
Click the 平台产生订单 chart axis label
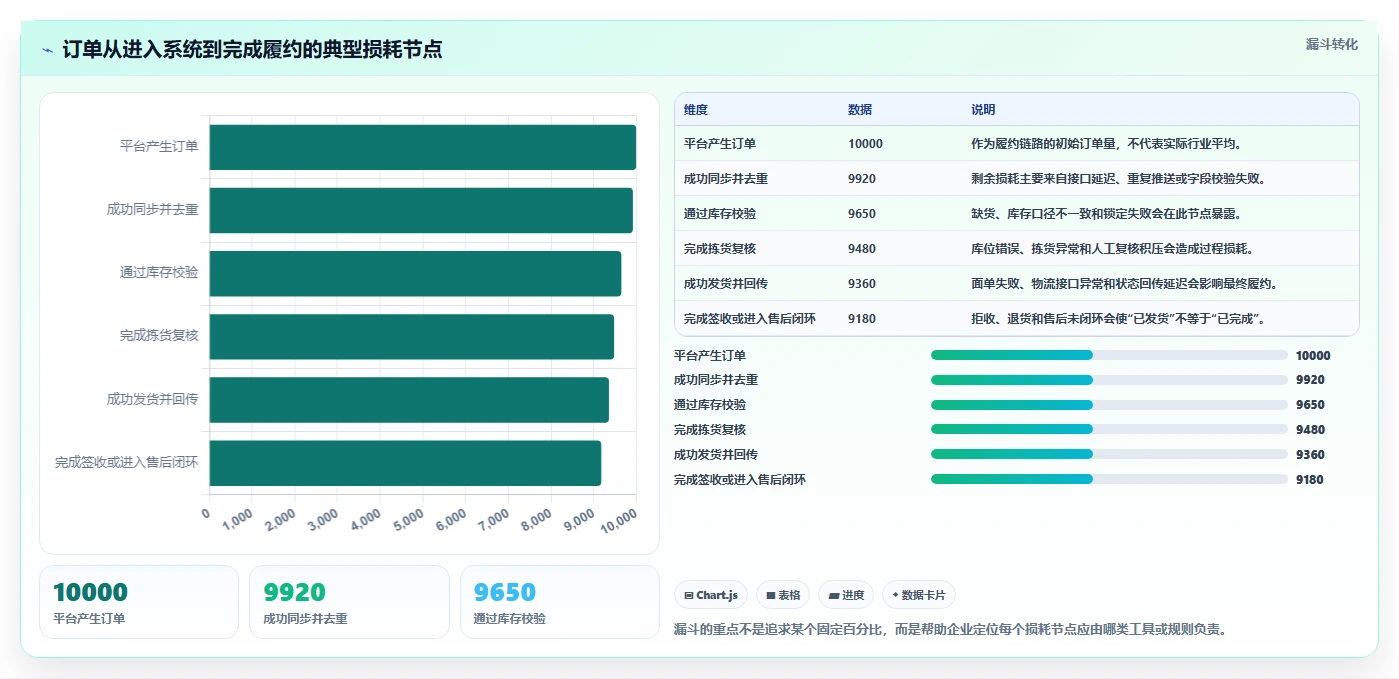click(x=159, y=147)
